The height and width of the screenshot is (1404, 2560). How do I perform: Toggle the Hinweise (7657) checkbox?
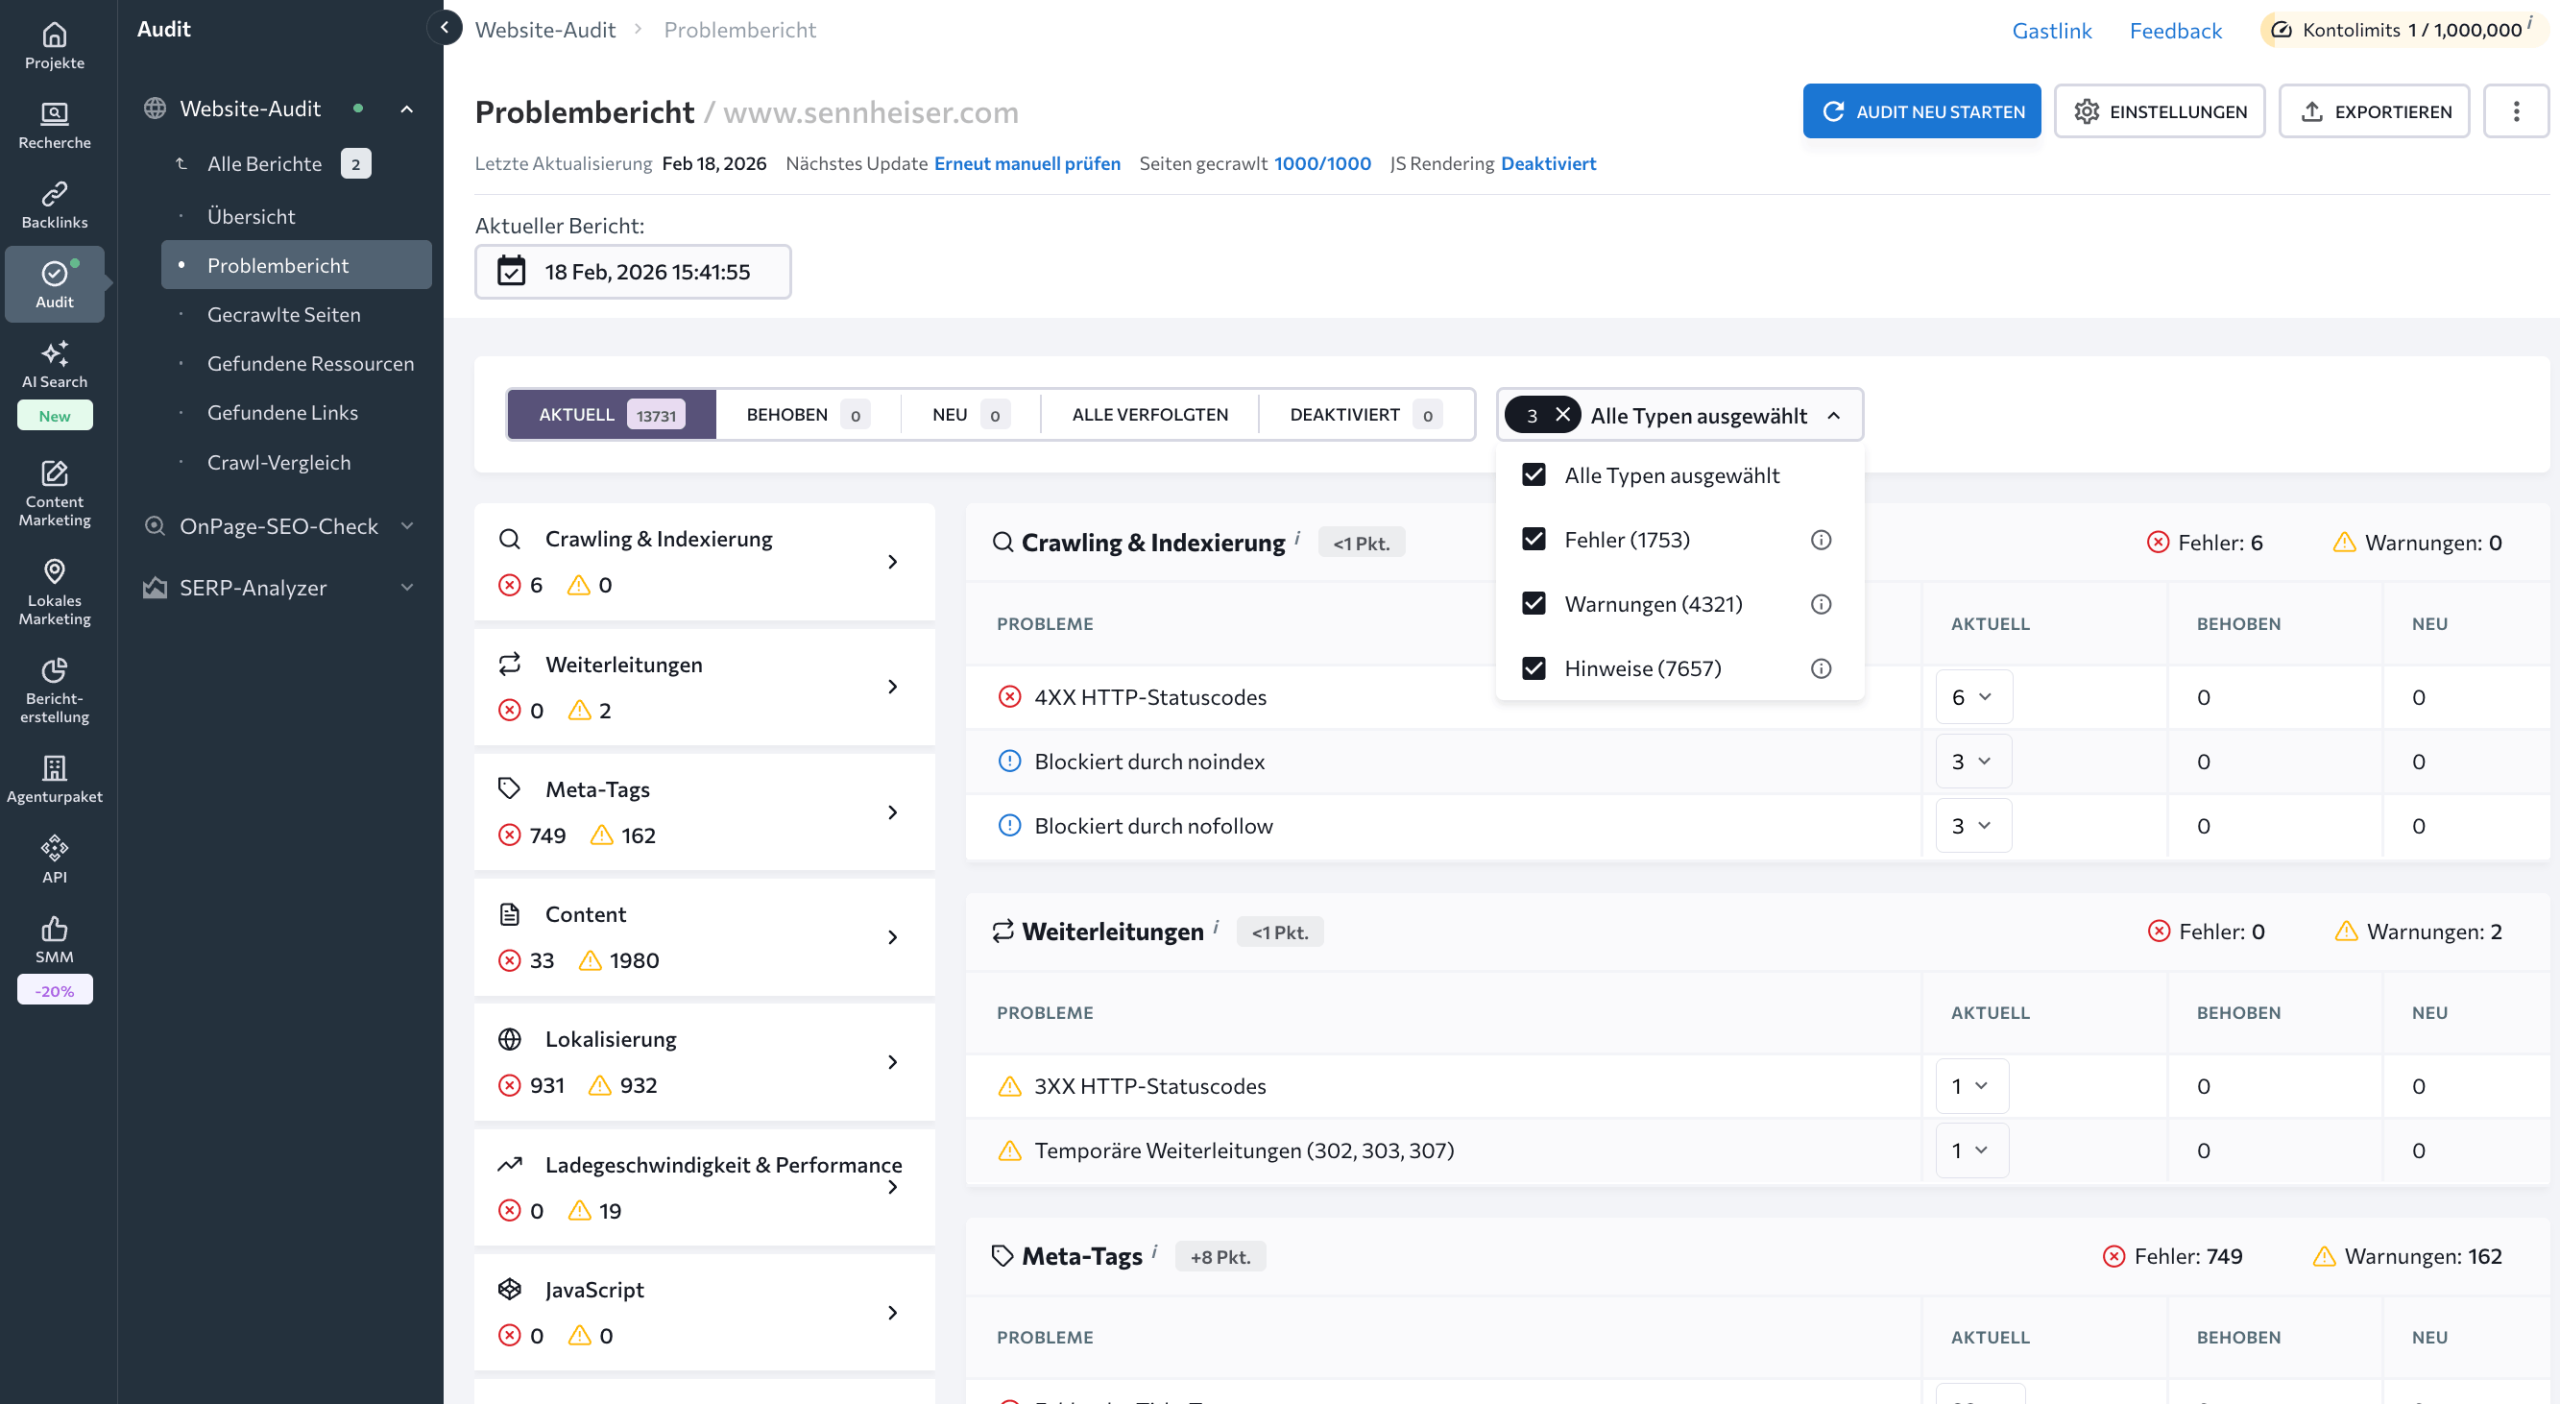[x=1533, y=668]
